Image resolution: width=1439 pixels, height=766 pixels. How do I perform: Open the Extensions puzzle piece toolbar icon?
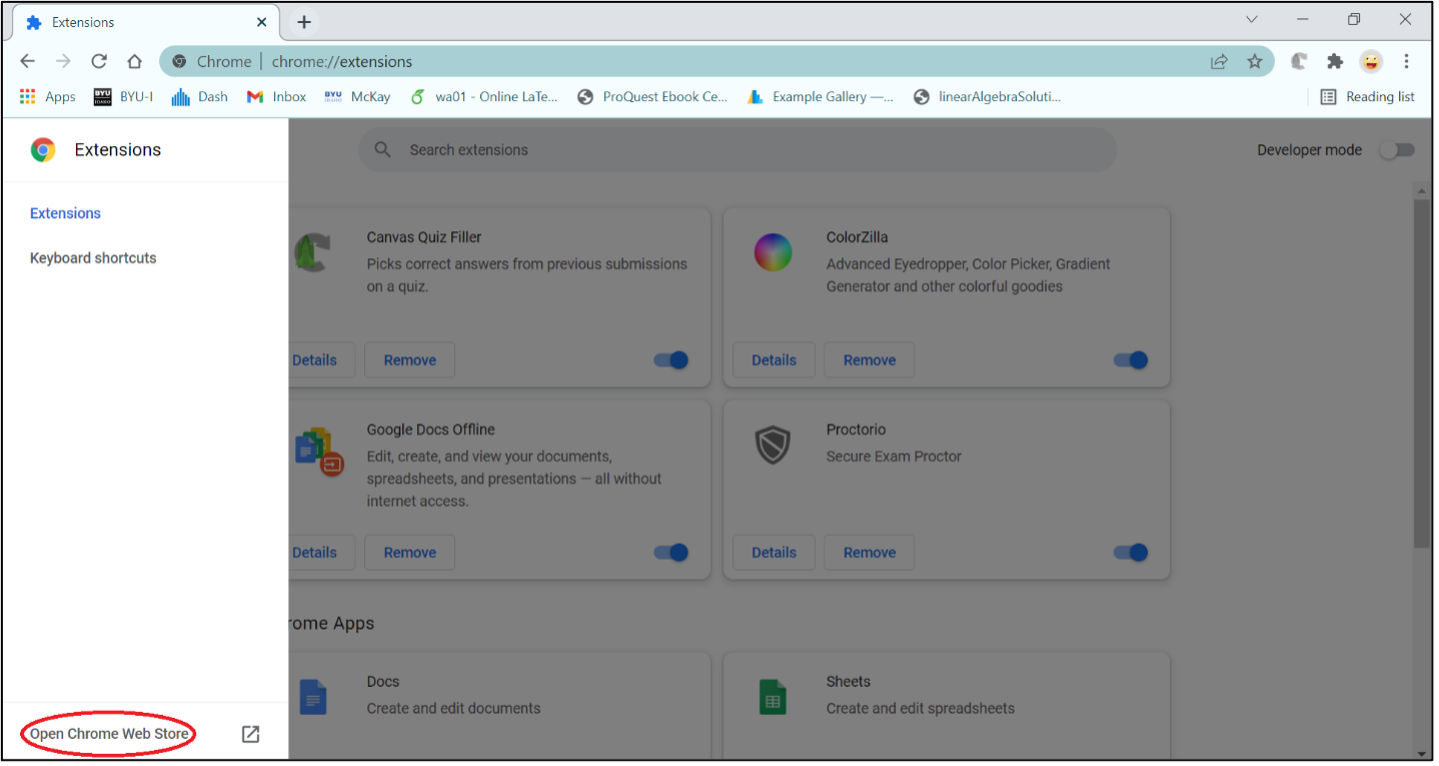1334,61
